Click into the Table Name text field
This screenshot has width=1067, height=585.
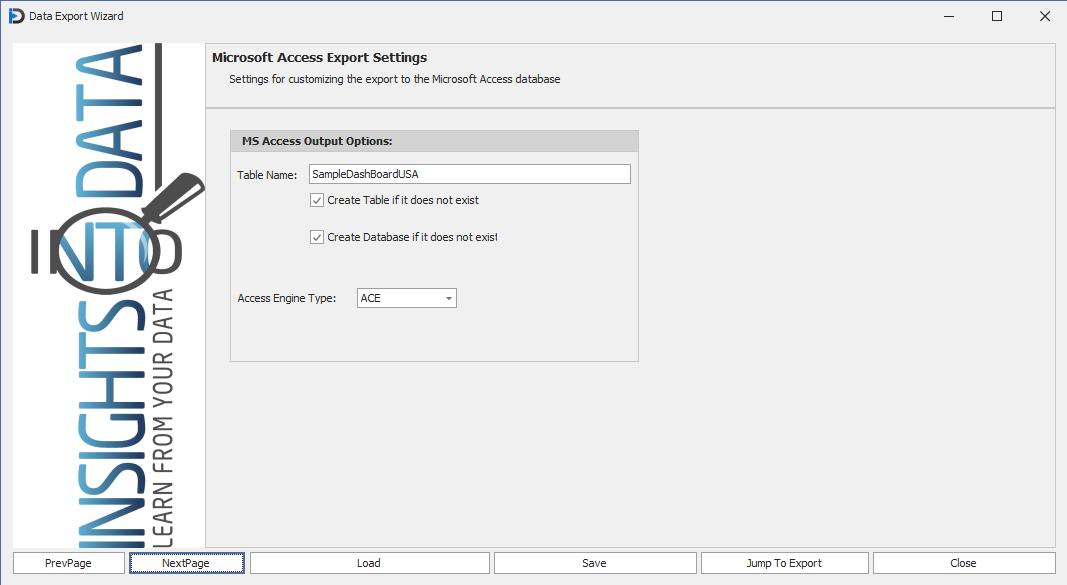[470, 174]
